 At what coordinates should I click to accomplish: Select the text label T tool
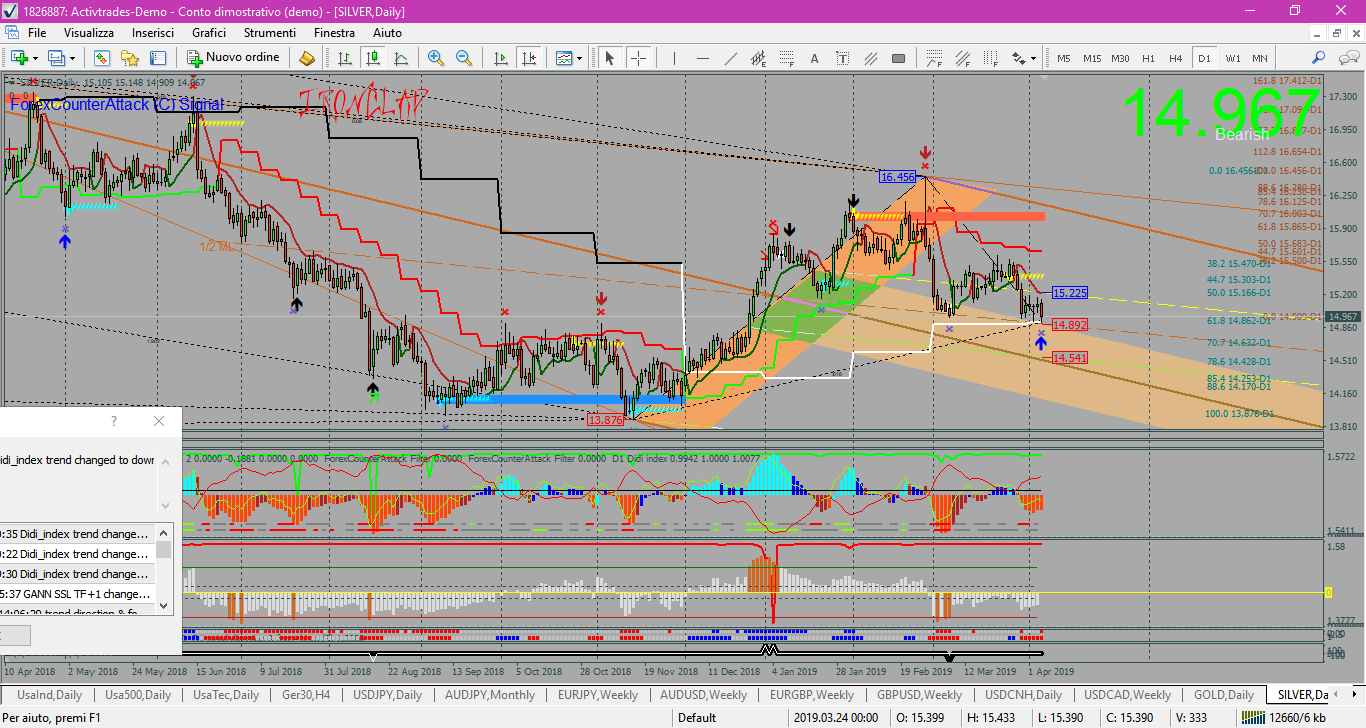click(842, 58)
